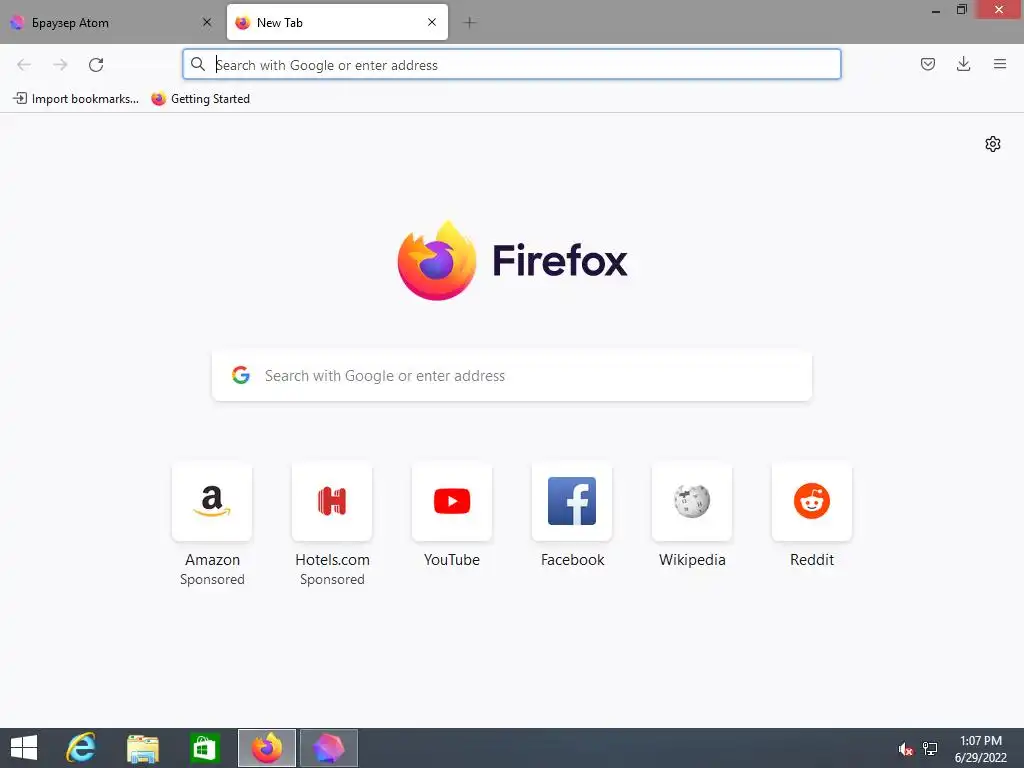The image size is (1024, 768).
Task: Open the network tray icon
Action: [930, 748]
